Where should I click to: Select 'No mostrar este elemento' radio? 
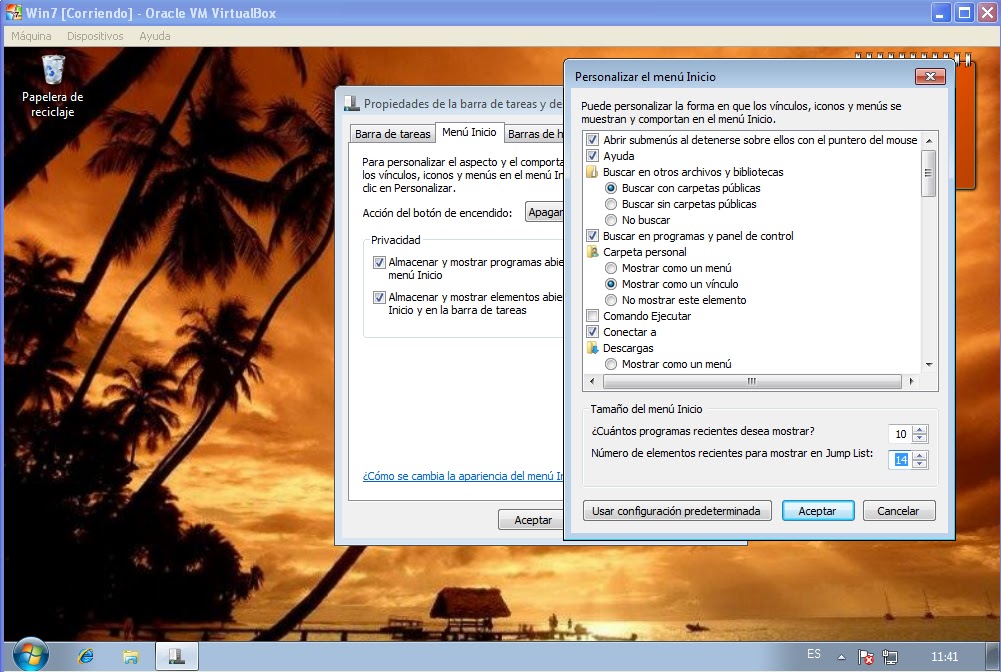611,300
